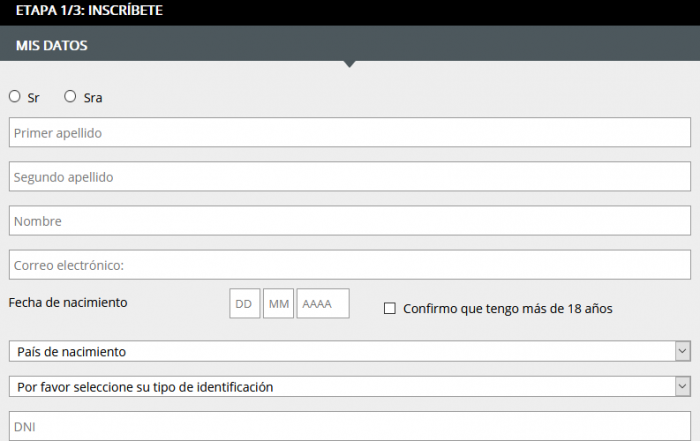Click the Correo electrónico field
The image size is (700, 441).
350,265
